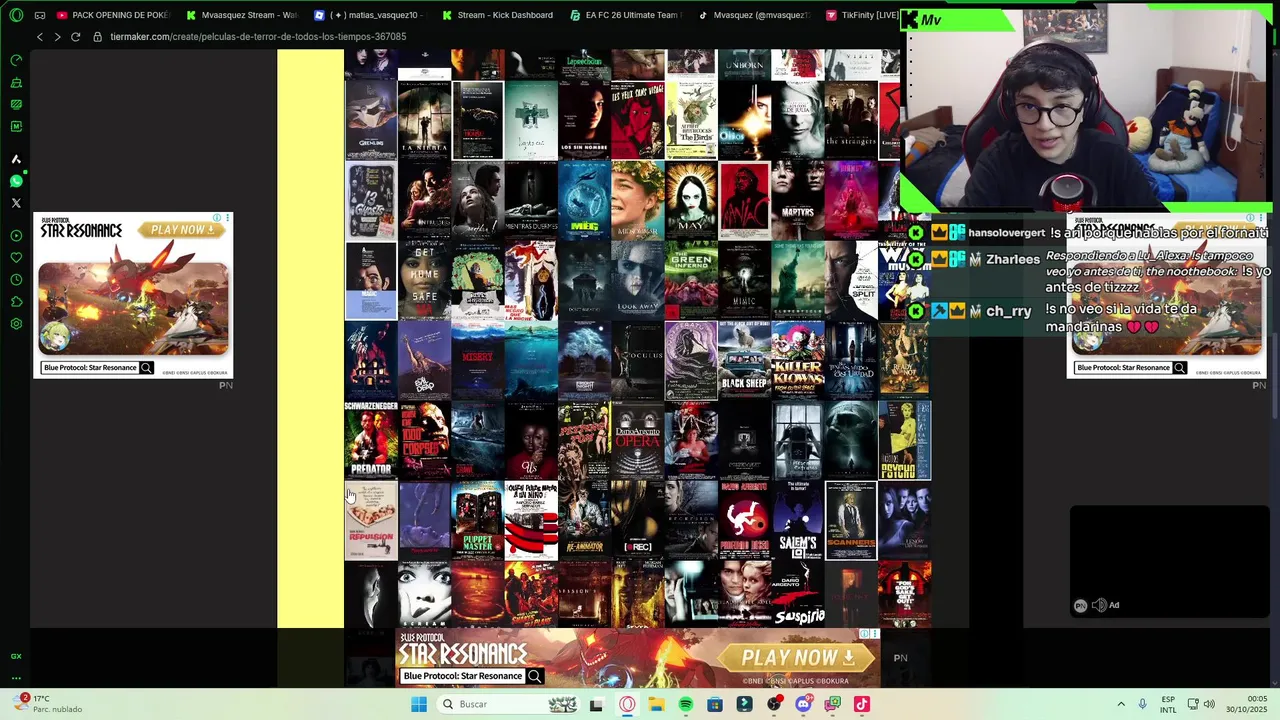The width and height of the screenshot is (1280, 720).
Task: Click PLAY NOW in bottom banner ad
Action: point(798,658)
